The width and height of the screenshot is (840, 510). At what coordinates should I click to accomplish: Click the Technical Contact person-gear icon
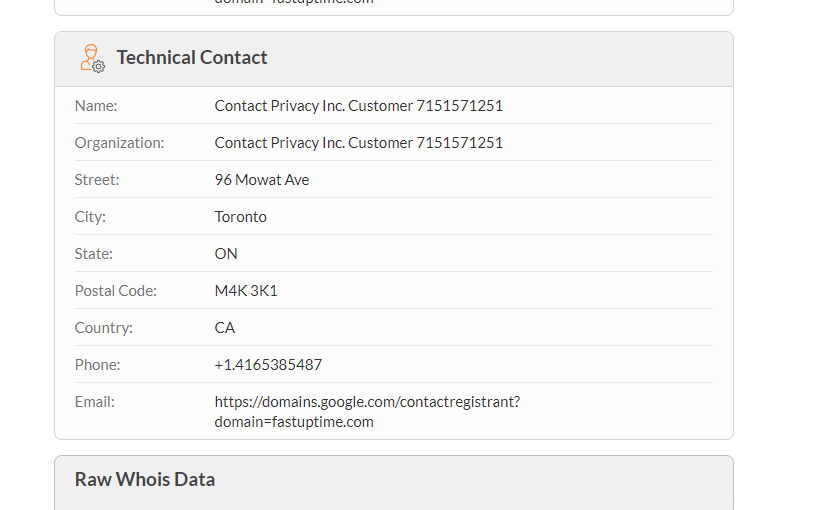tap(93, 58)
